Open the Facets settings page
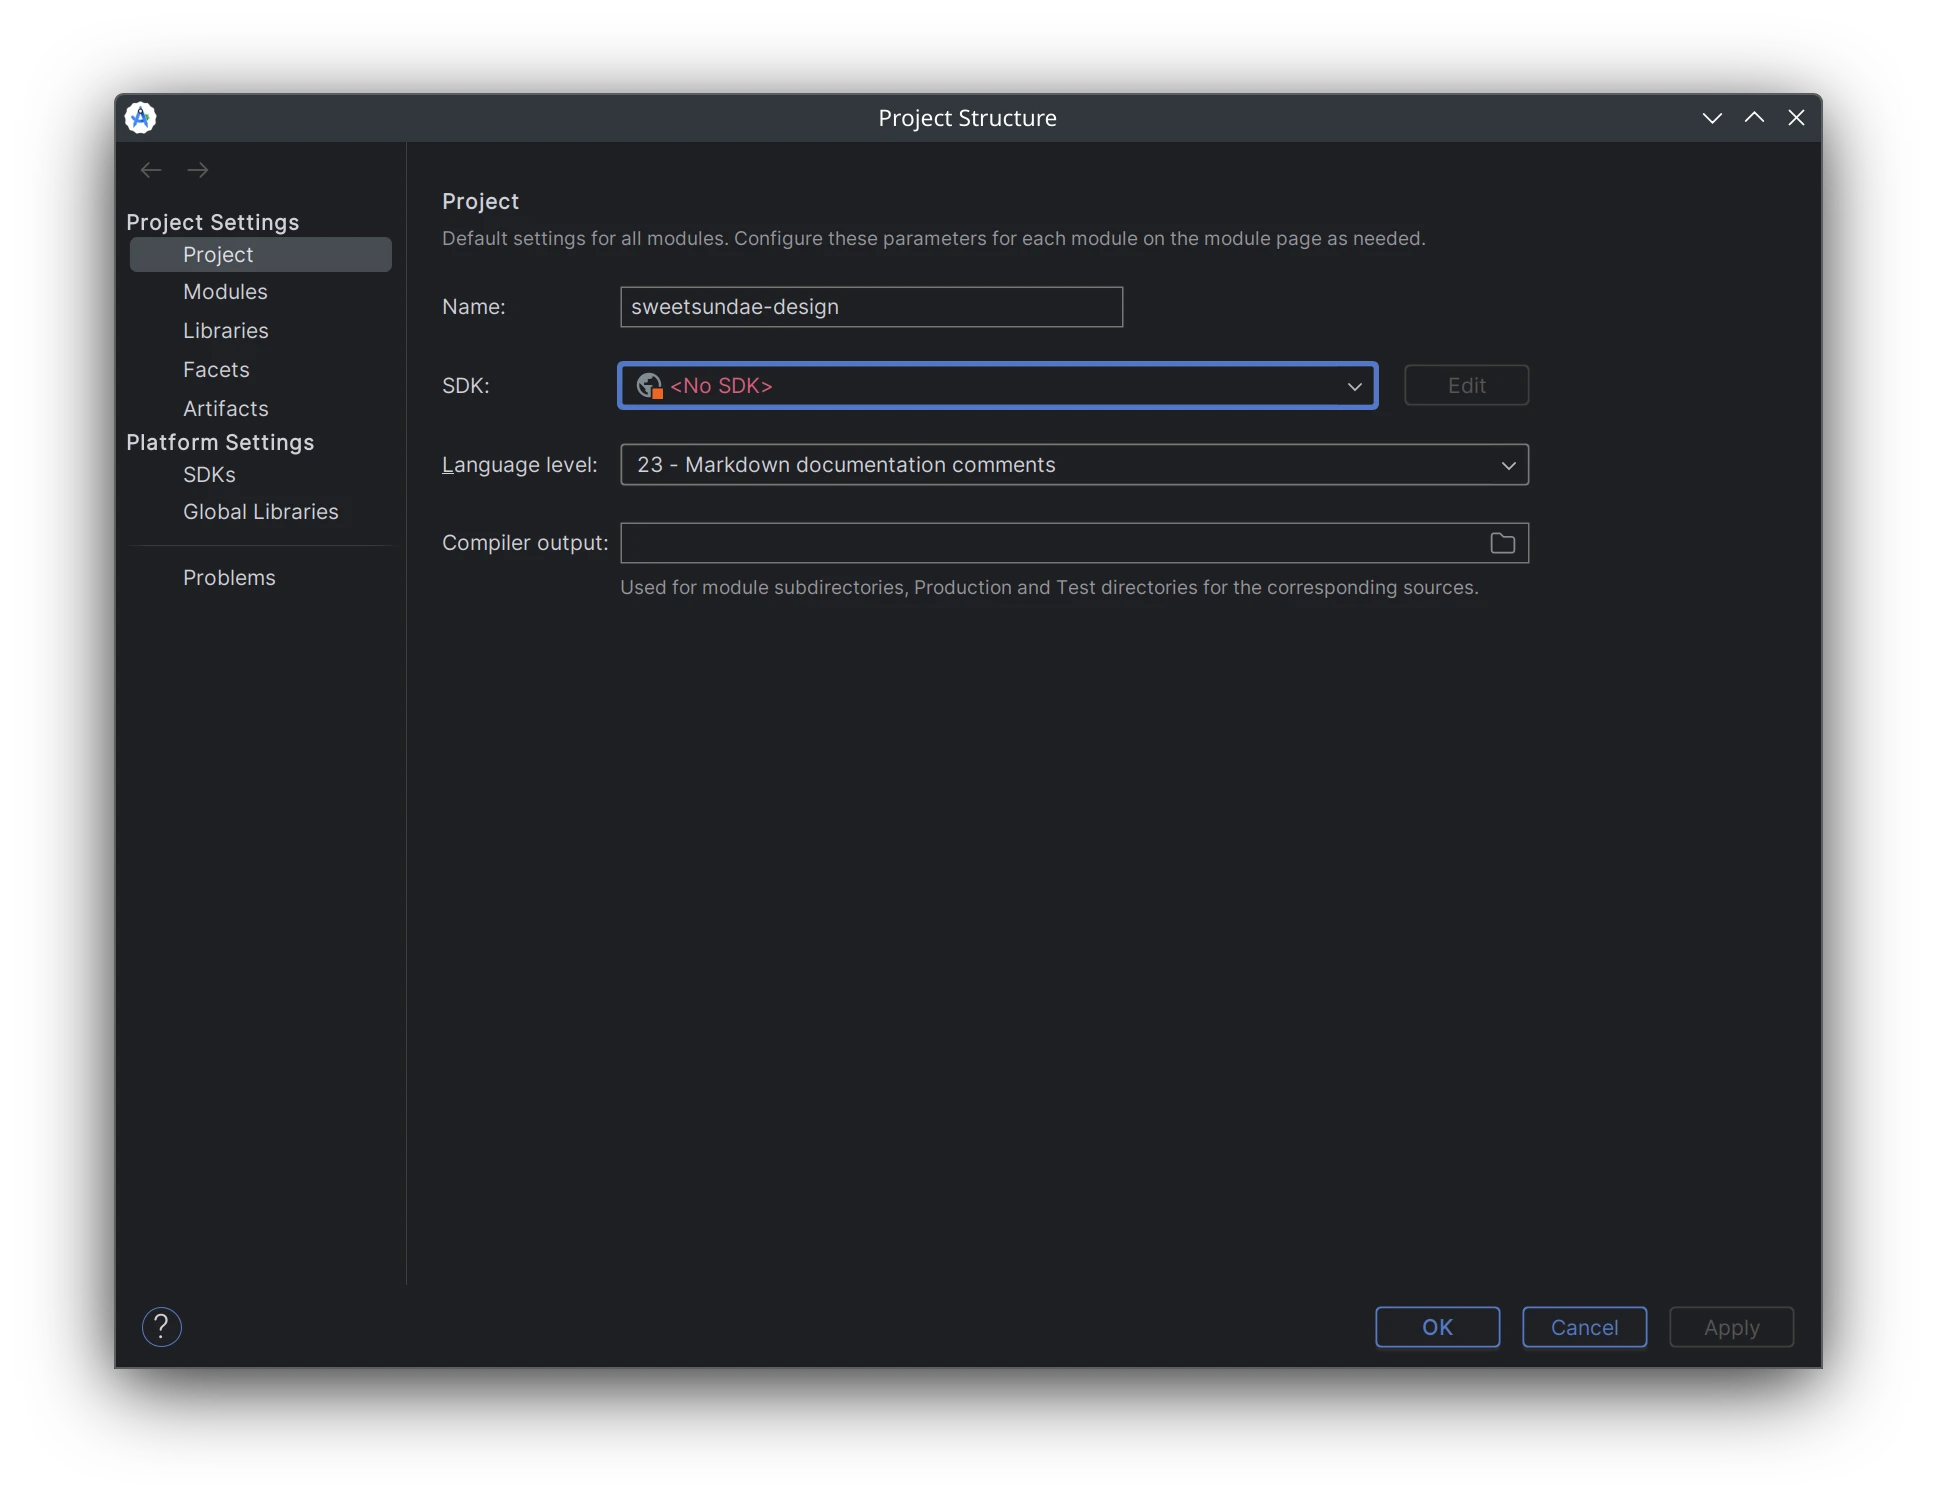The height and width of the screenshot is (1504, 1937). [215, 369]
